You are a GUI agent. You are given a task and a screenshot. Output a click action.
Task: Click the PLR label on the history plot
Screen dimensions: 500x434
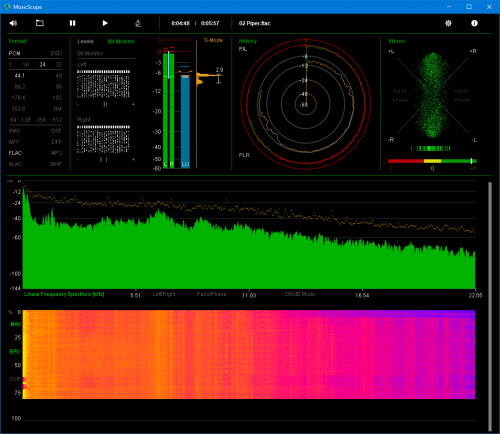(244, 155)
